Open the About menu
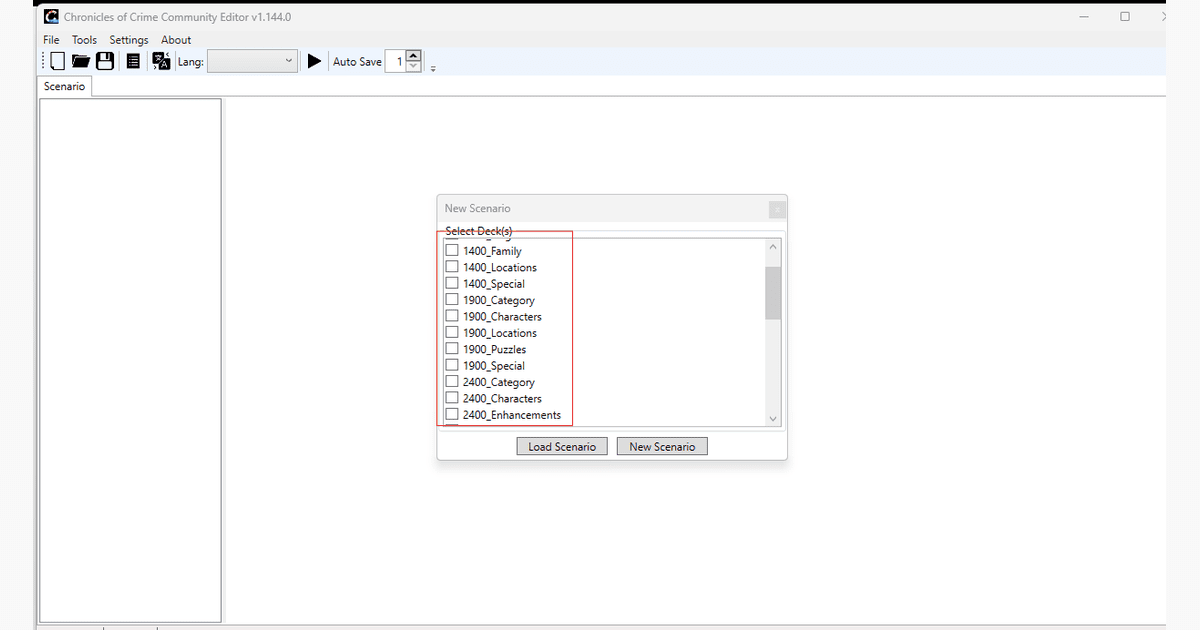 click(176, 40)
